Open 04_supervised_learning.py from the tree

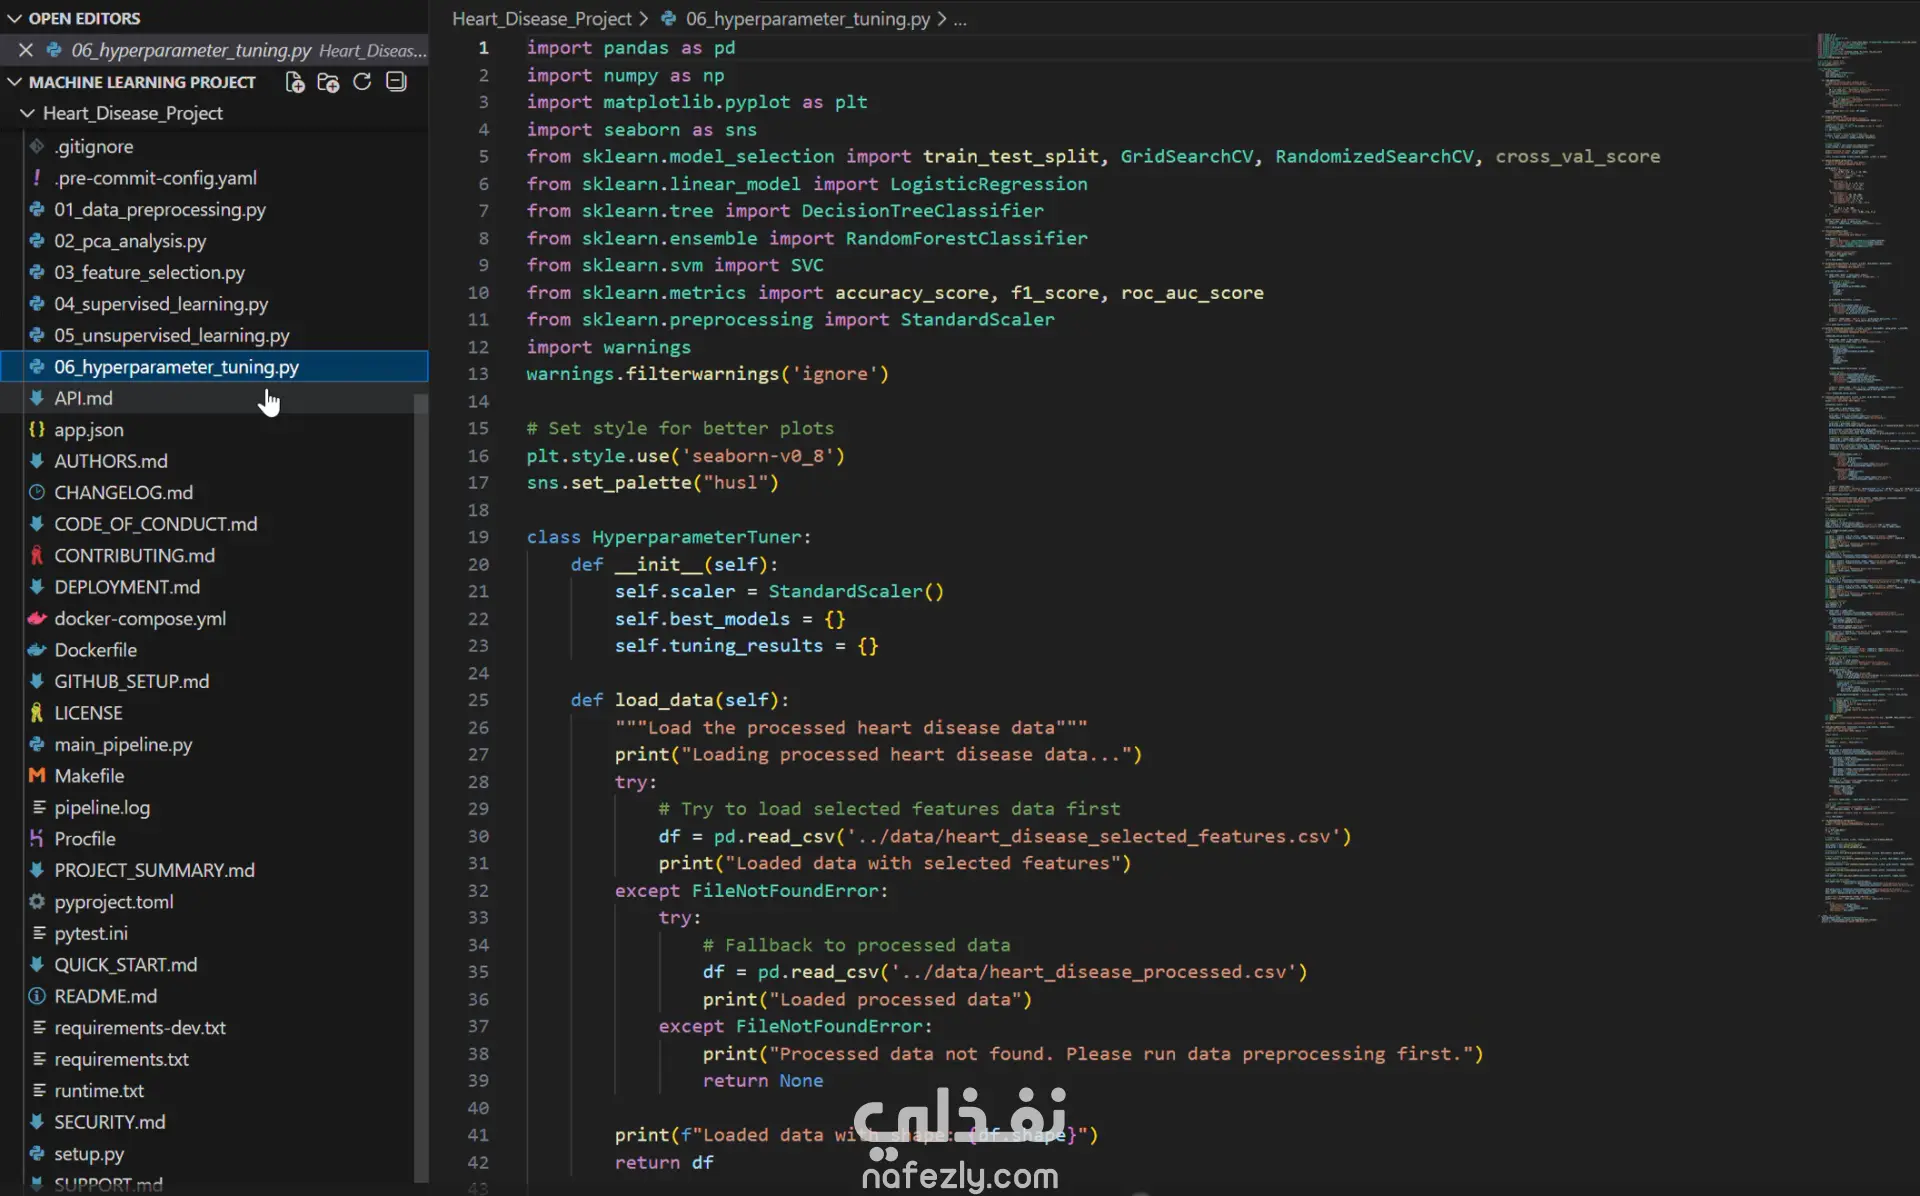click(161, 304)
